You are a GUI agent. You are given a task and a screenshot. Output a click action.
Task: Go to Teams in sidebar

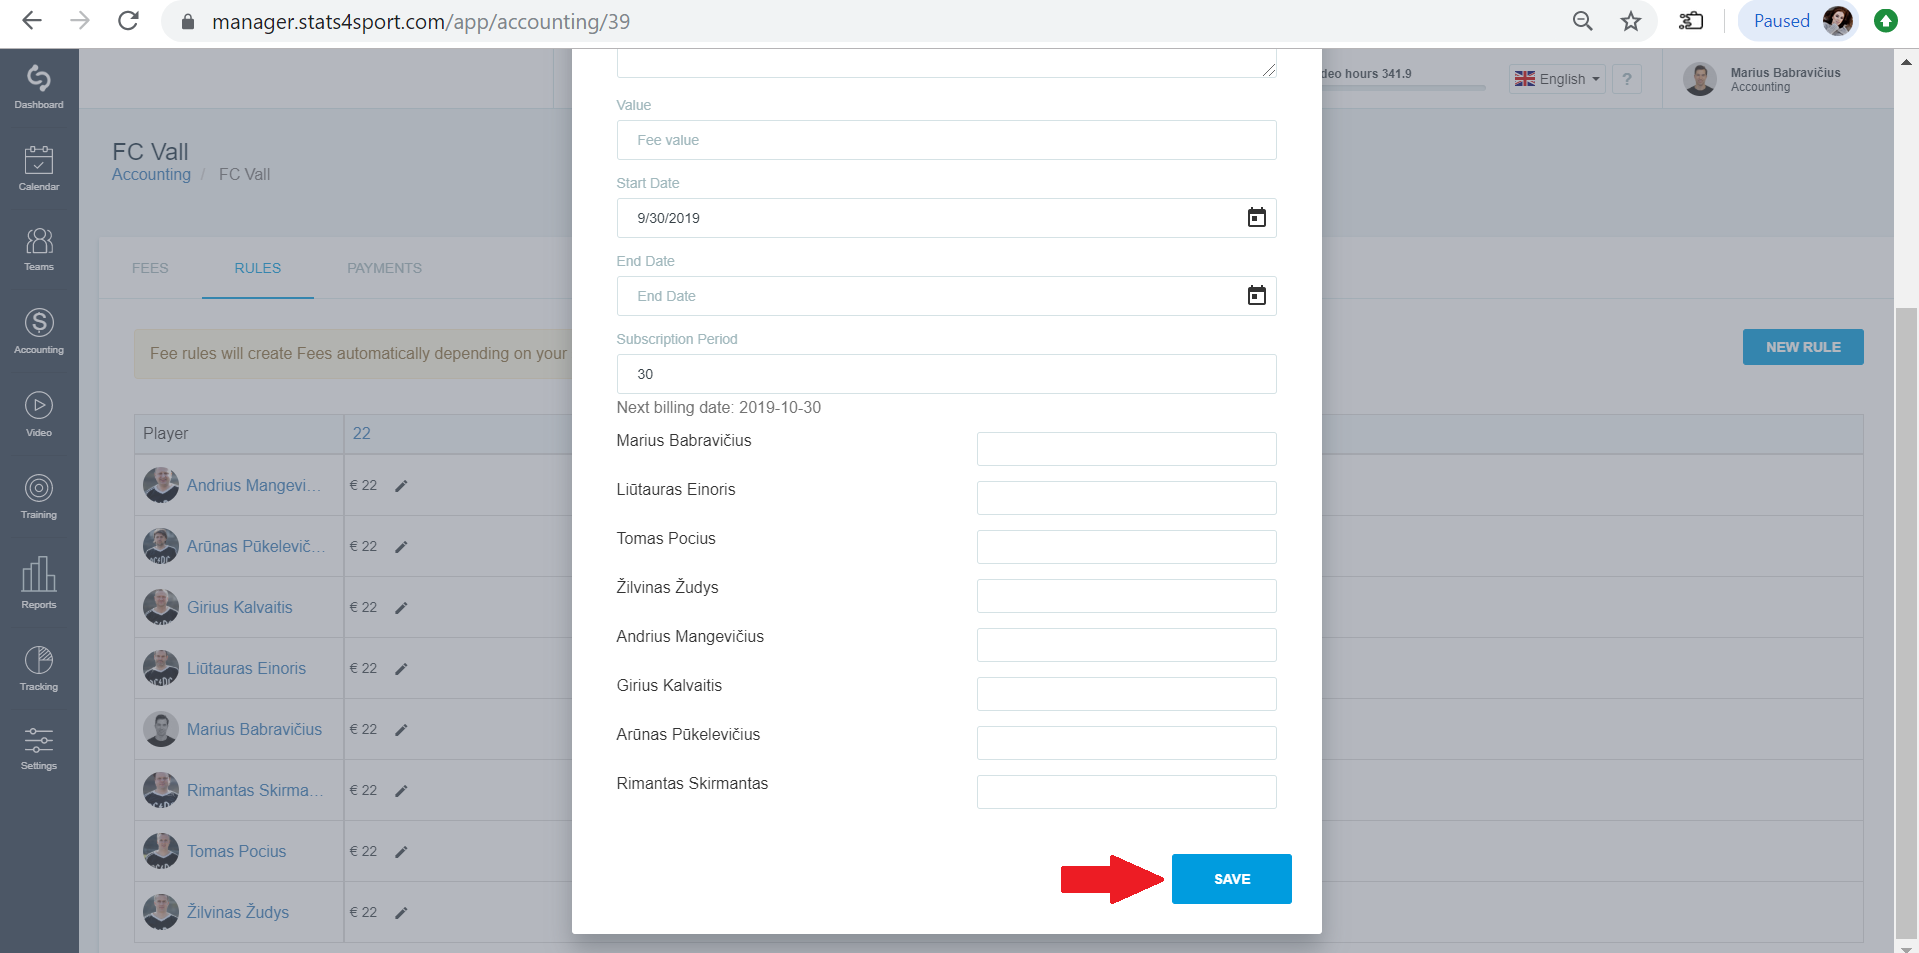pos(39,249)
